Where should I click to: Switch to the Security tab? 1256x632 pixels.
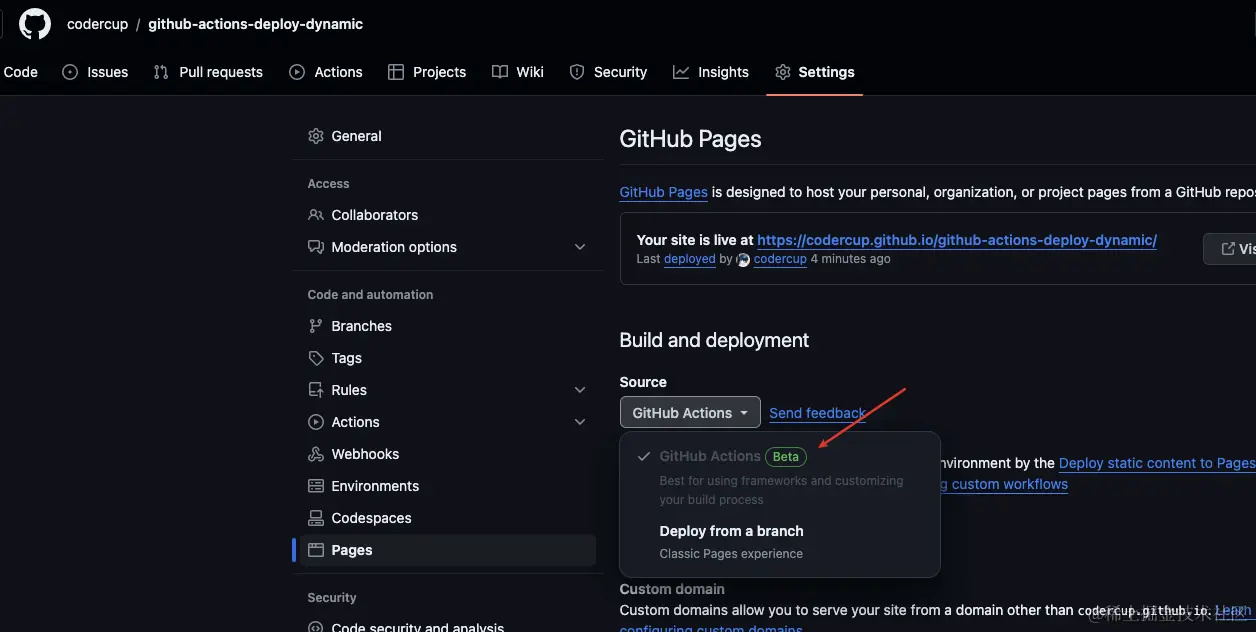608,72
